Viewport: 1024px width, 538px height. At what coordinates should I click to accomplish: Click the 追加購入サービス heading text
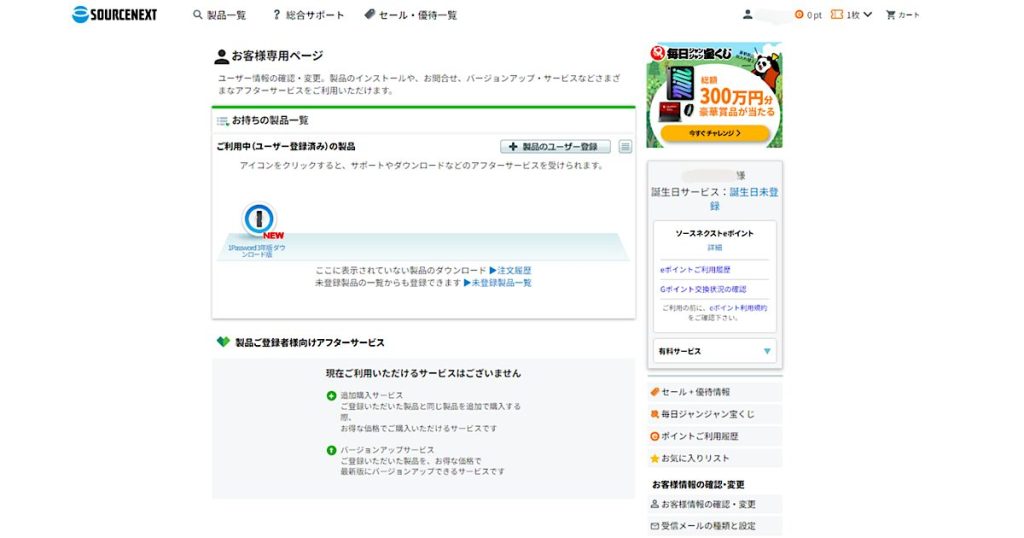pos(372,396)
